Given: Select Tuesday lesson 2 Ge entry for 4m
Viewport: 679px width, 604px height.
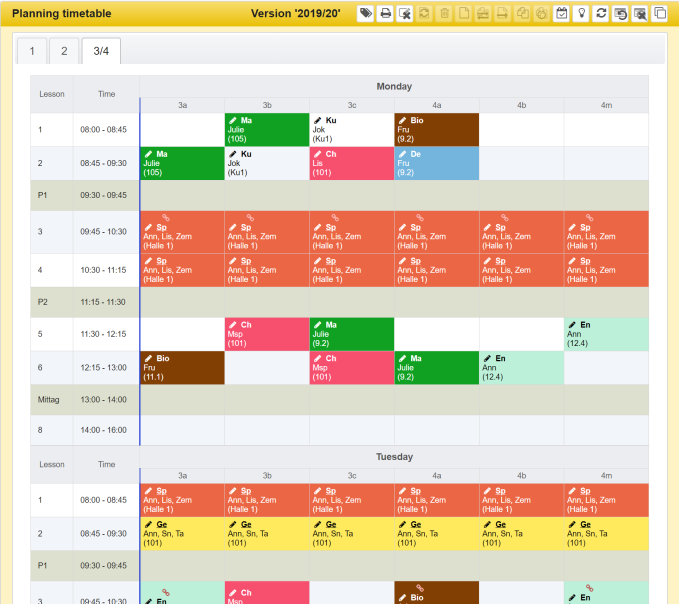Looking at the screenshot, I should [605, 533].
